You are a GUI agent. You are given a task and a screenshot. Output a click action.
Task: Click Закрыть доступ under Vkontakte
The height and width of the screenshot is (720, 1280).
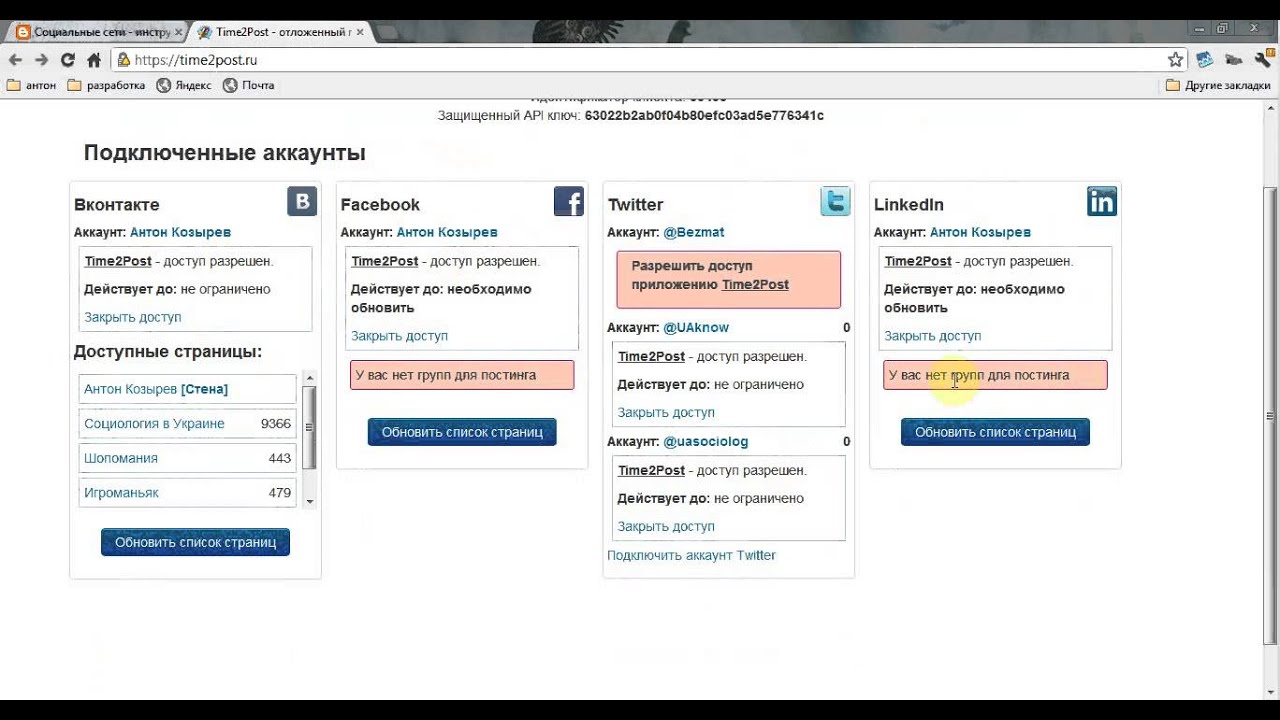(133, 317)
